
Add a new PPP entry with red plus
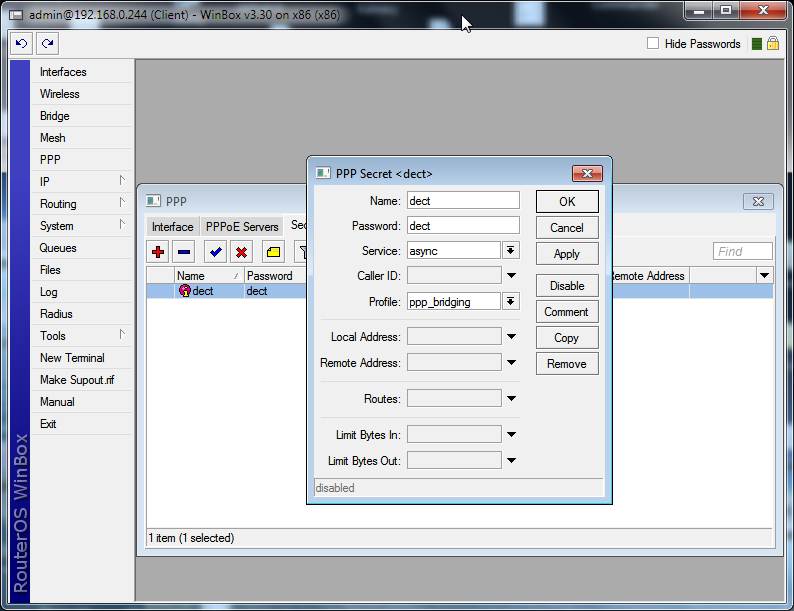pos(158,252)
